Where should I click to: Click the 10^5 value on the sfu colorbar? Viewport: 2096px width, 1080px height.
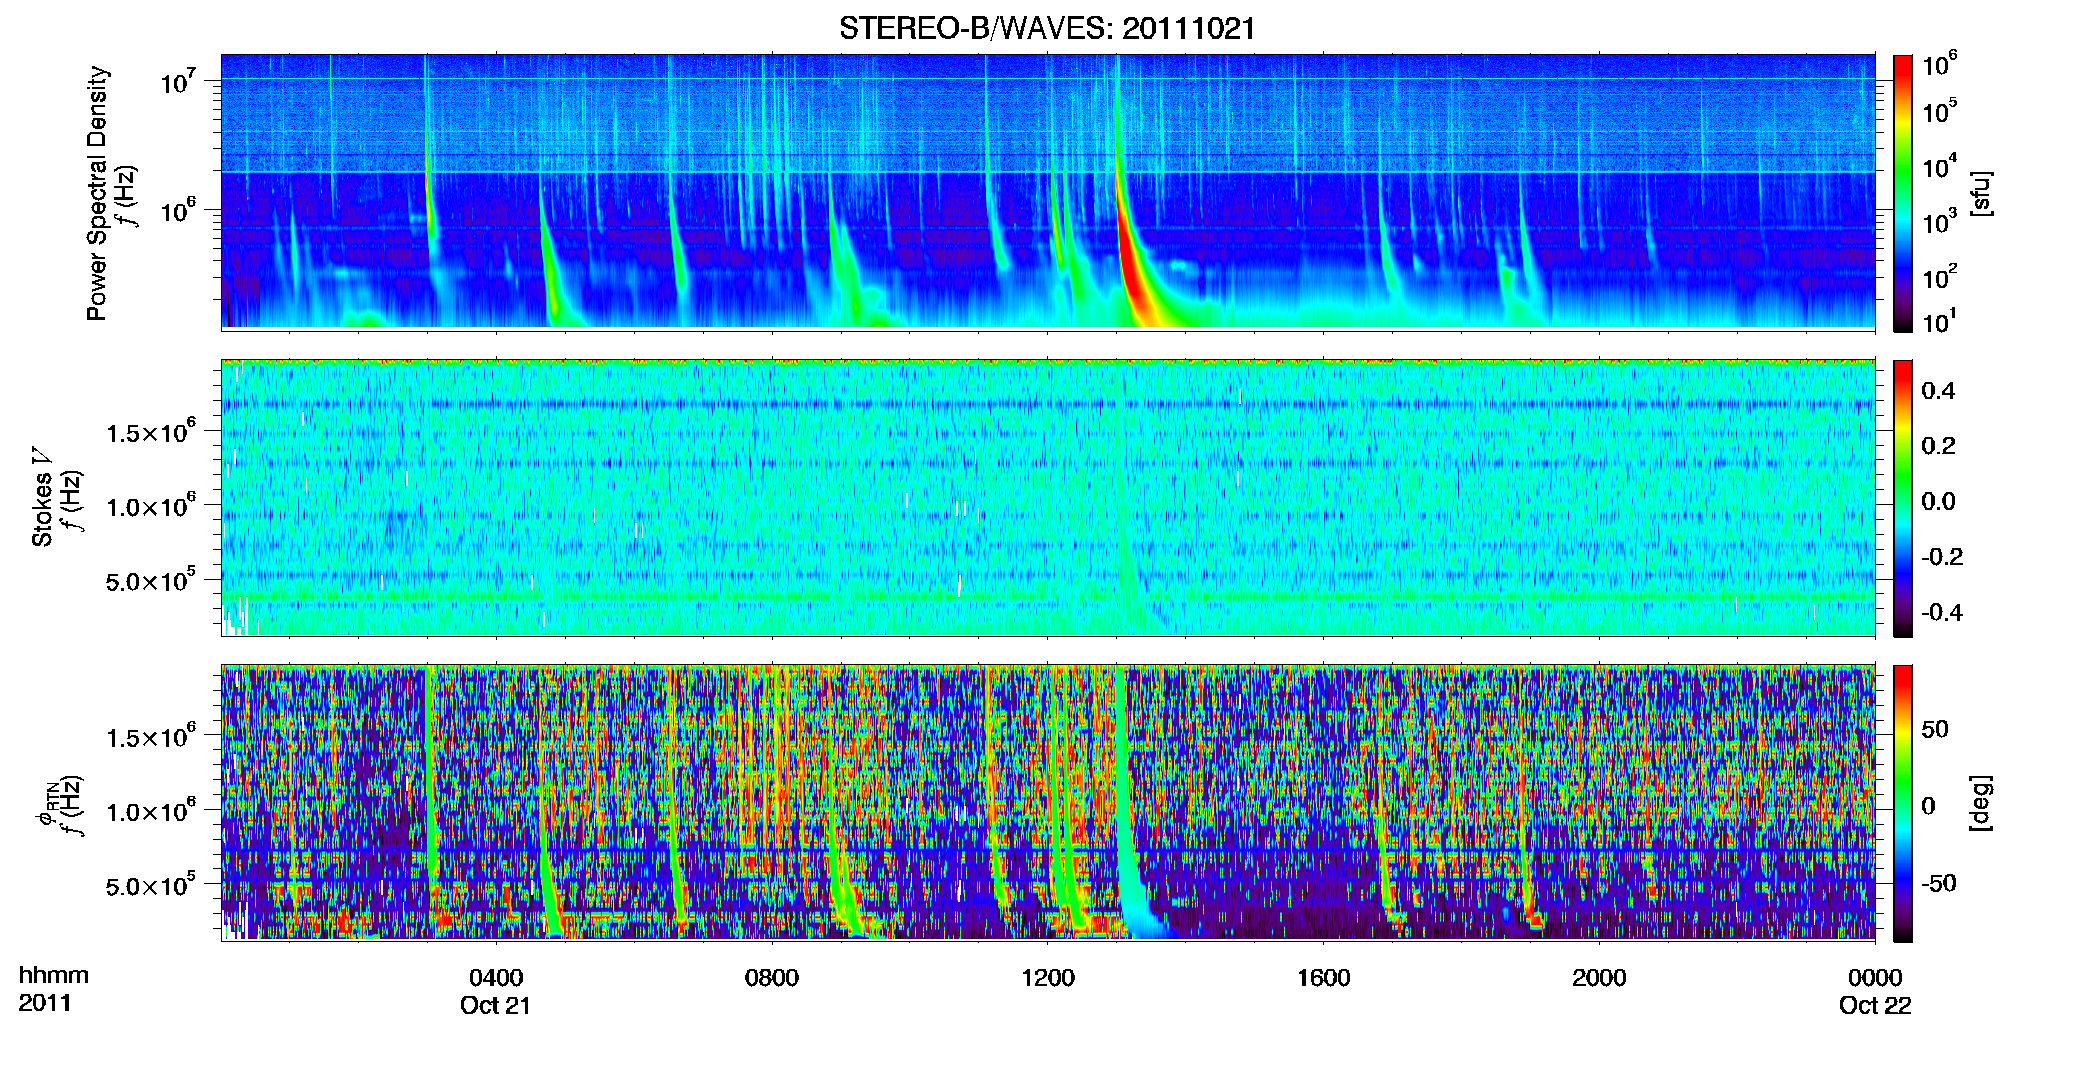click(1940, 111)
